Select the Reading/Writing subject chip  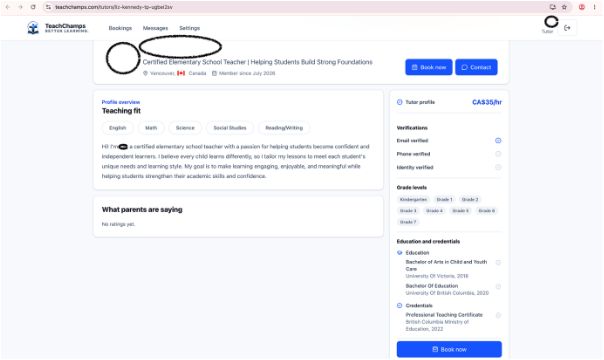(x=284, y=128)
